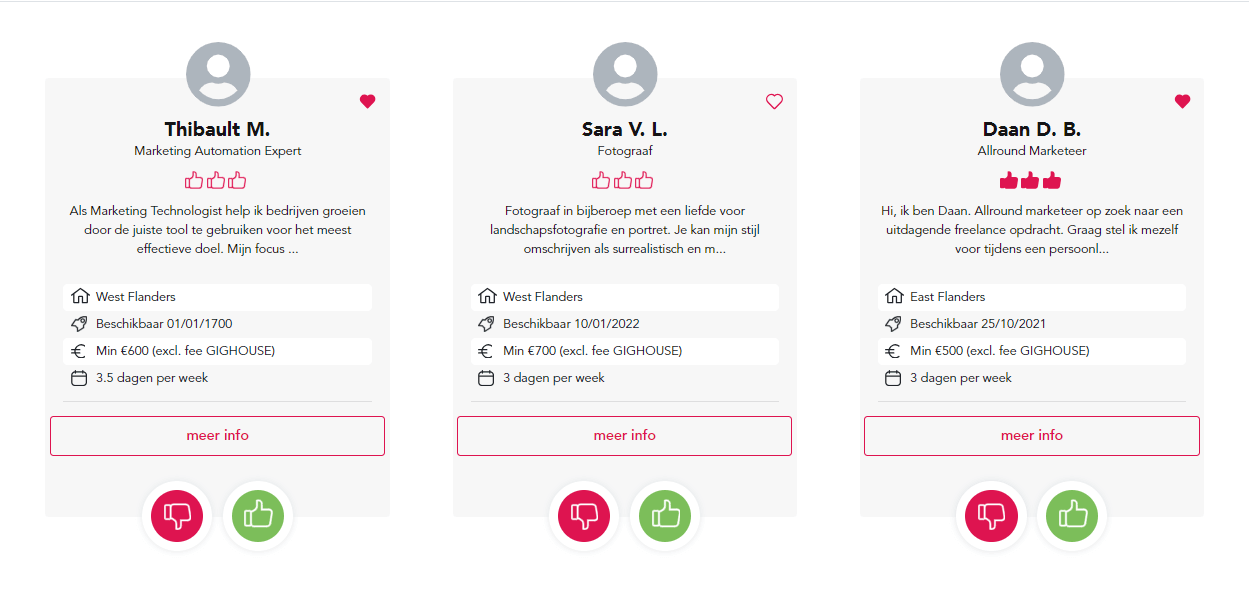
Task: Like Sara V. L. with green thumbs-up
Action: click(x=665, y=516)
